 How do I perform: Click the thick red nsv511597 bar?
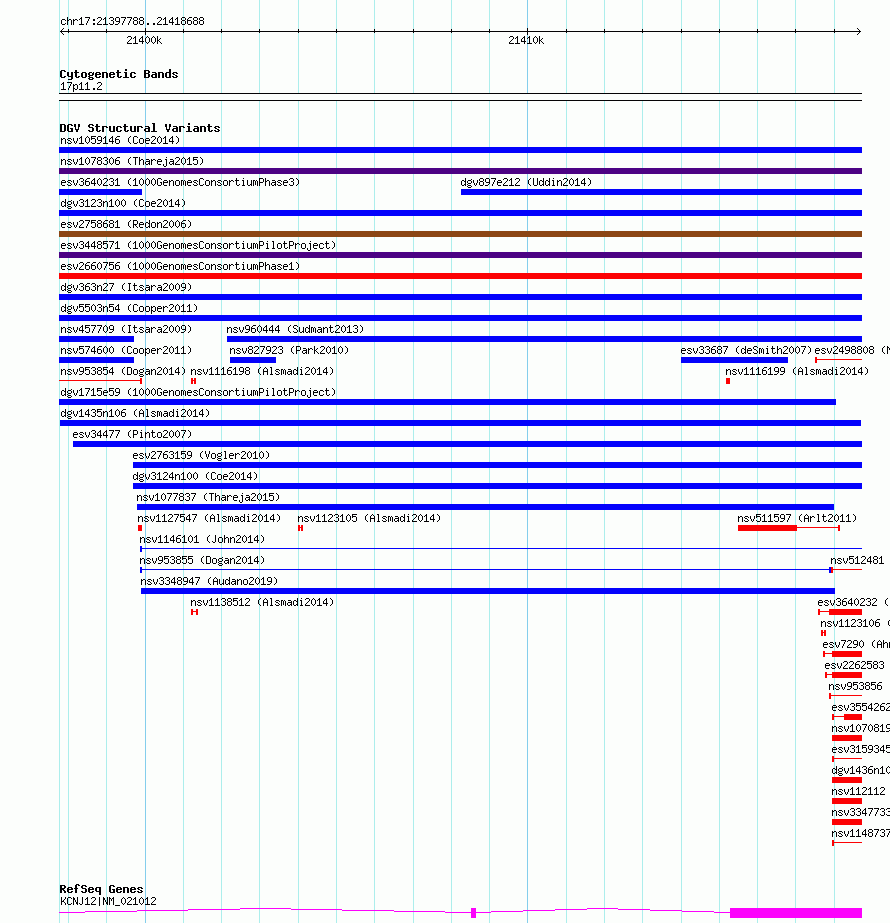767,528
